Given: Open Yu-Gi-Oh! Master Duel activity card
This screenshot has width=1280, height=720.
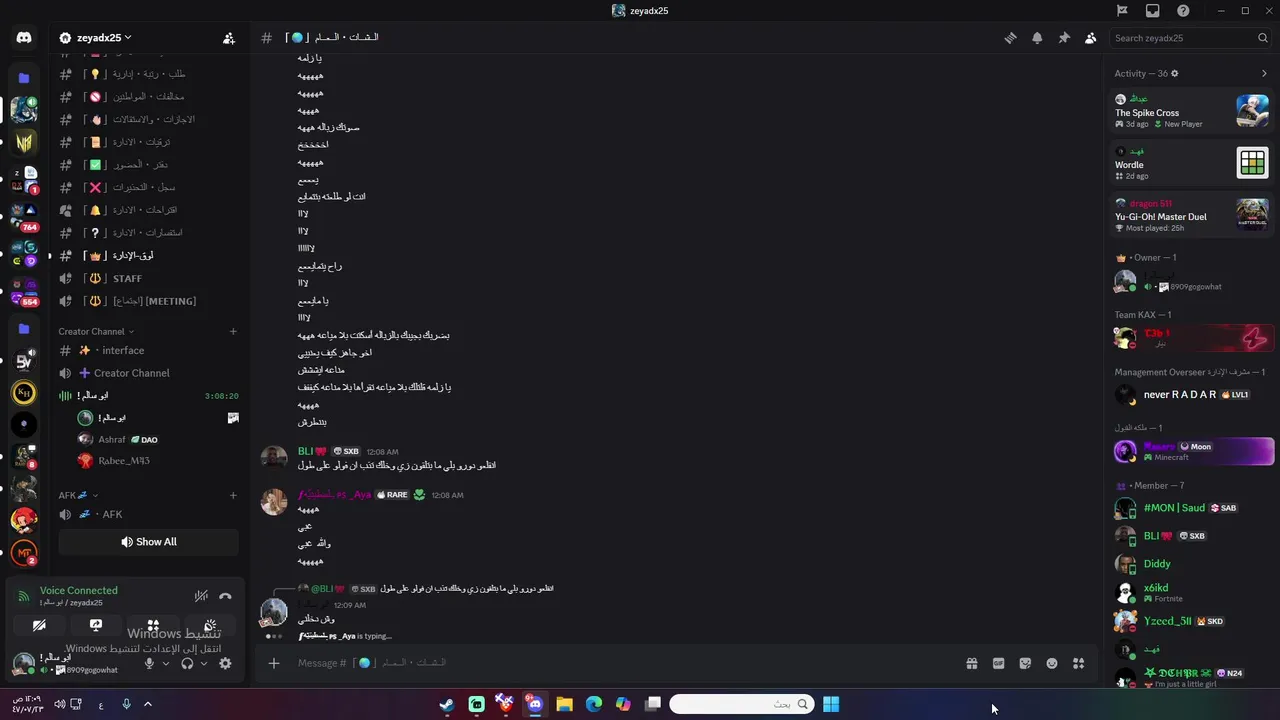Looking at the screenshot, I should tap(1192, 214).
